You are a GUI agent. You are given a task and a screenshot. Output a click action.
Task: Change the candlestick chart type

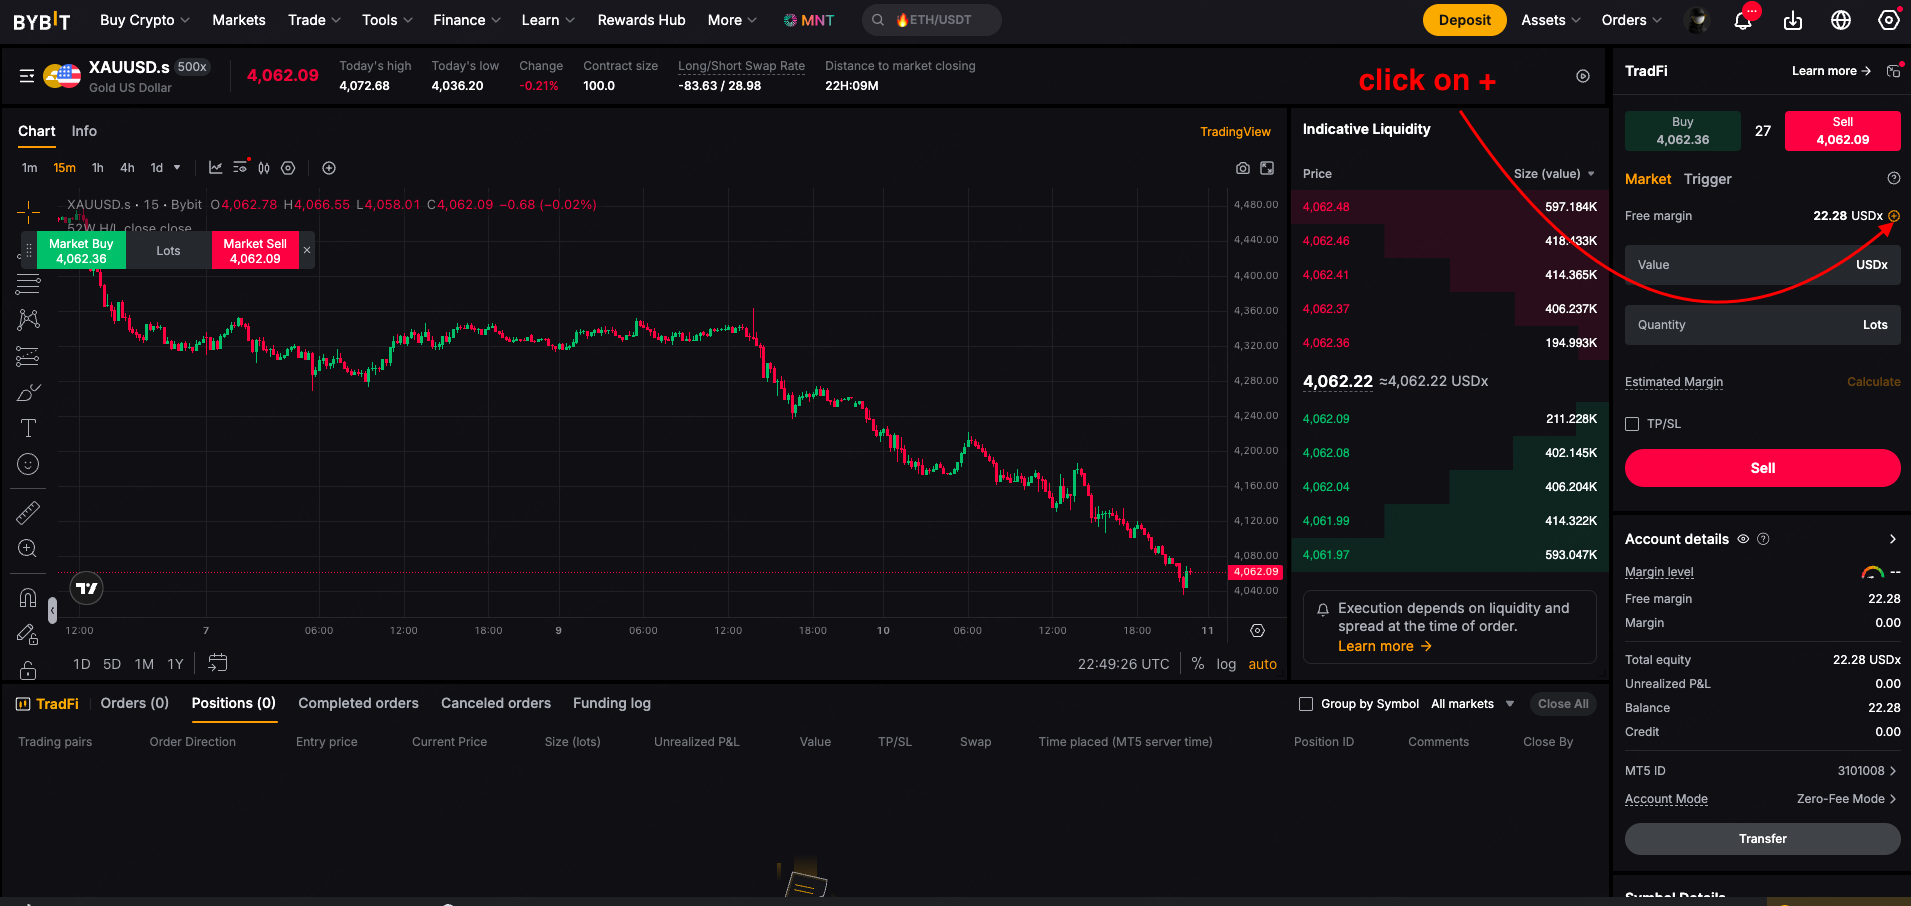264,168
